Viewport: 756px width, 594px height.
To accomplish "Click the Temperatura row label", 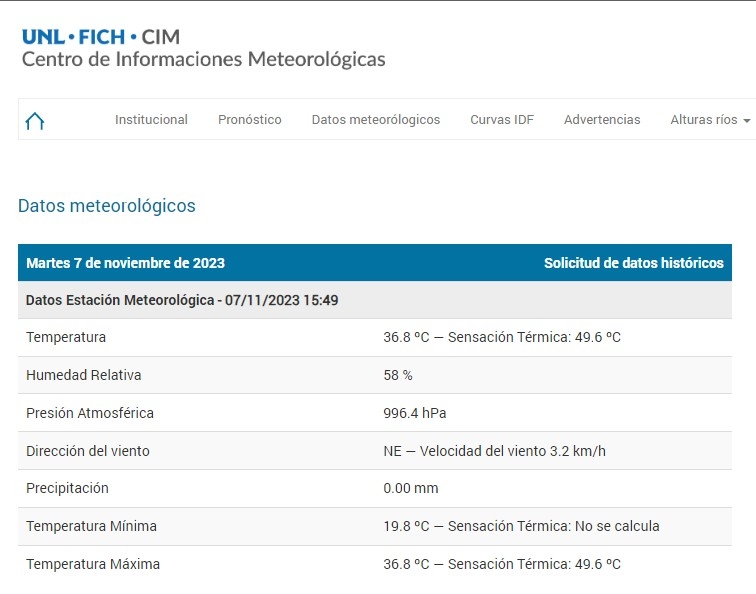I will [66, 338].
